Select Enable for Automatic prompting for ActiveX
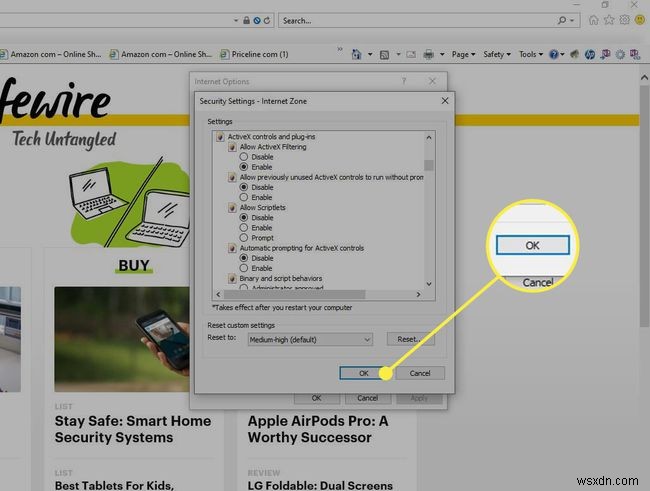 coord(244,268)
